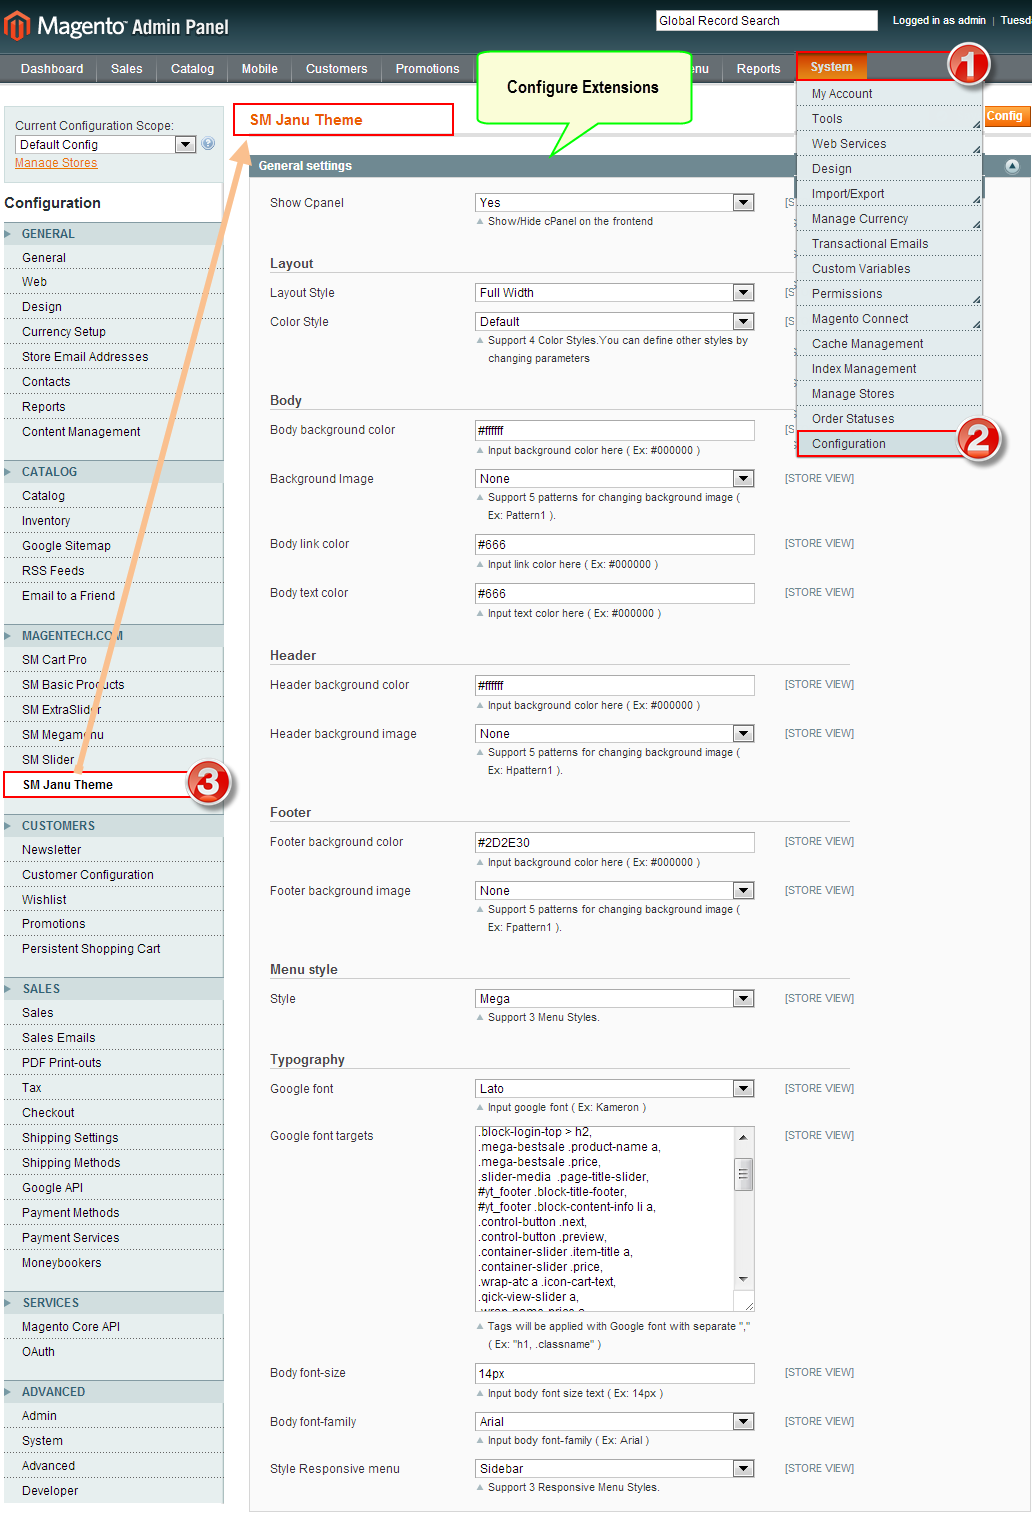This screenshot has height=1513, width=1032.
Task: Collapse the CATALOG sidebar section header
Action: click(113, 472)
